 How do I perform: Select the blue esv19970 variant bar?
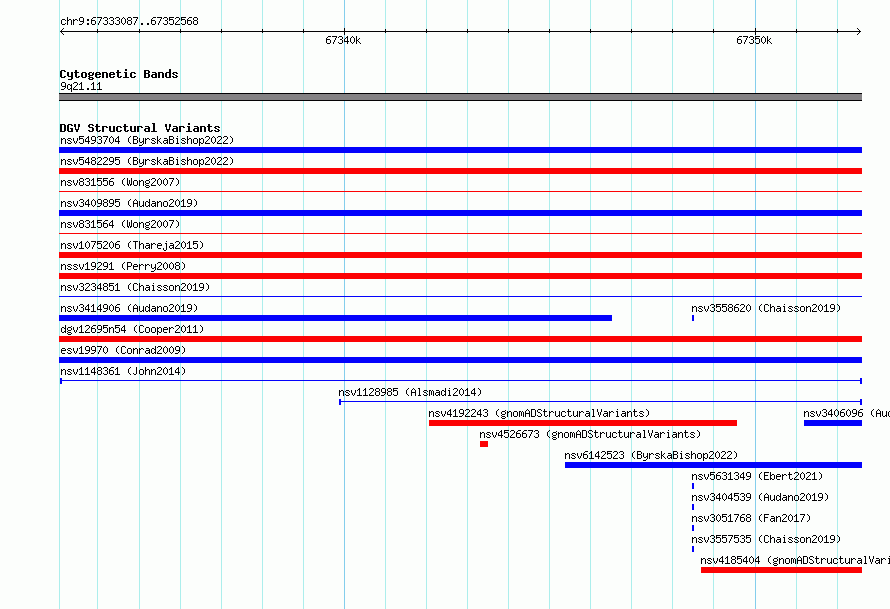point(460,360)
